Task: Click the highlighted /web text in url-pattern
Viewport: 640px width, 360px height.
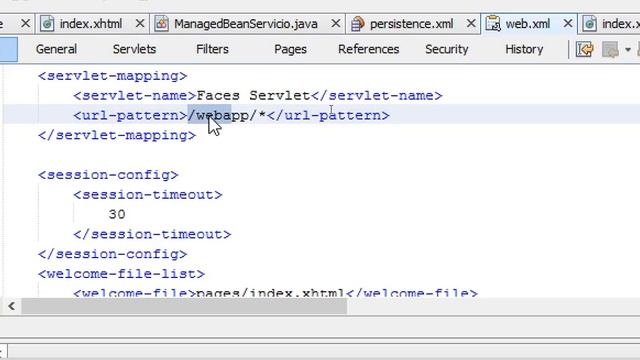Action: [x=209, y=116]
